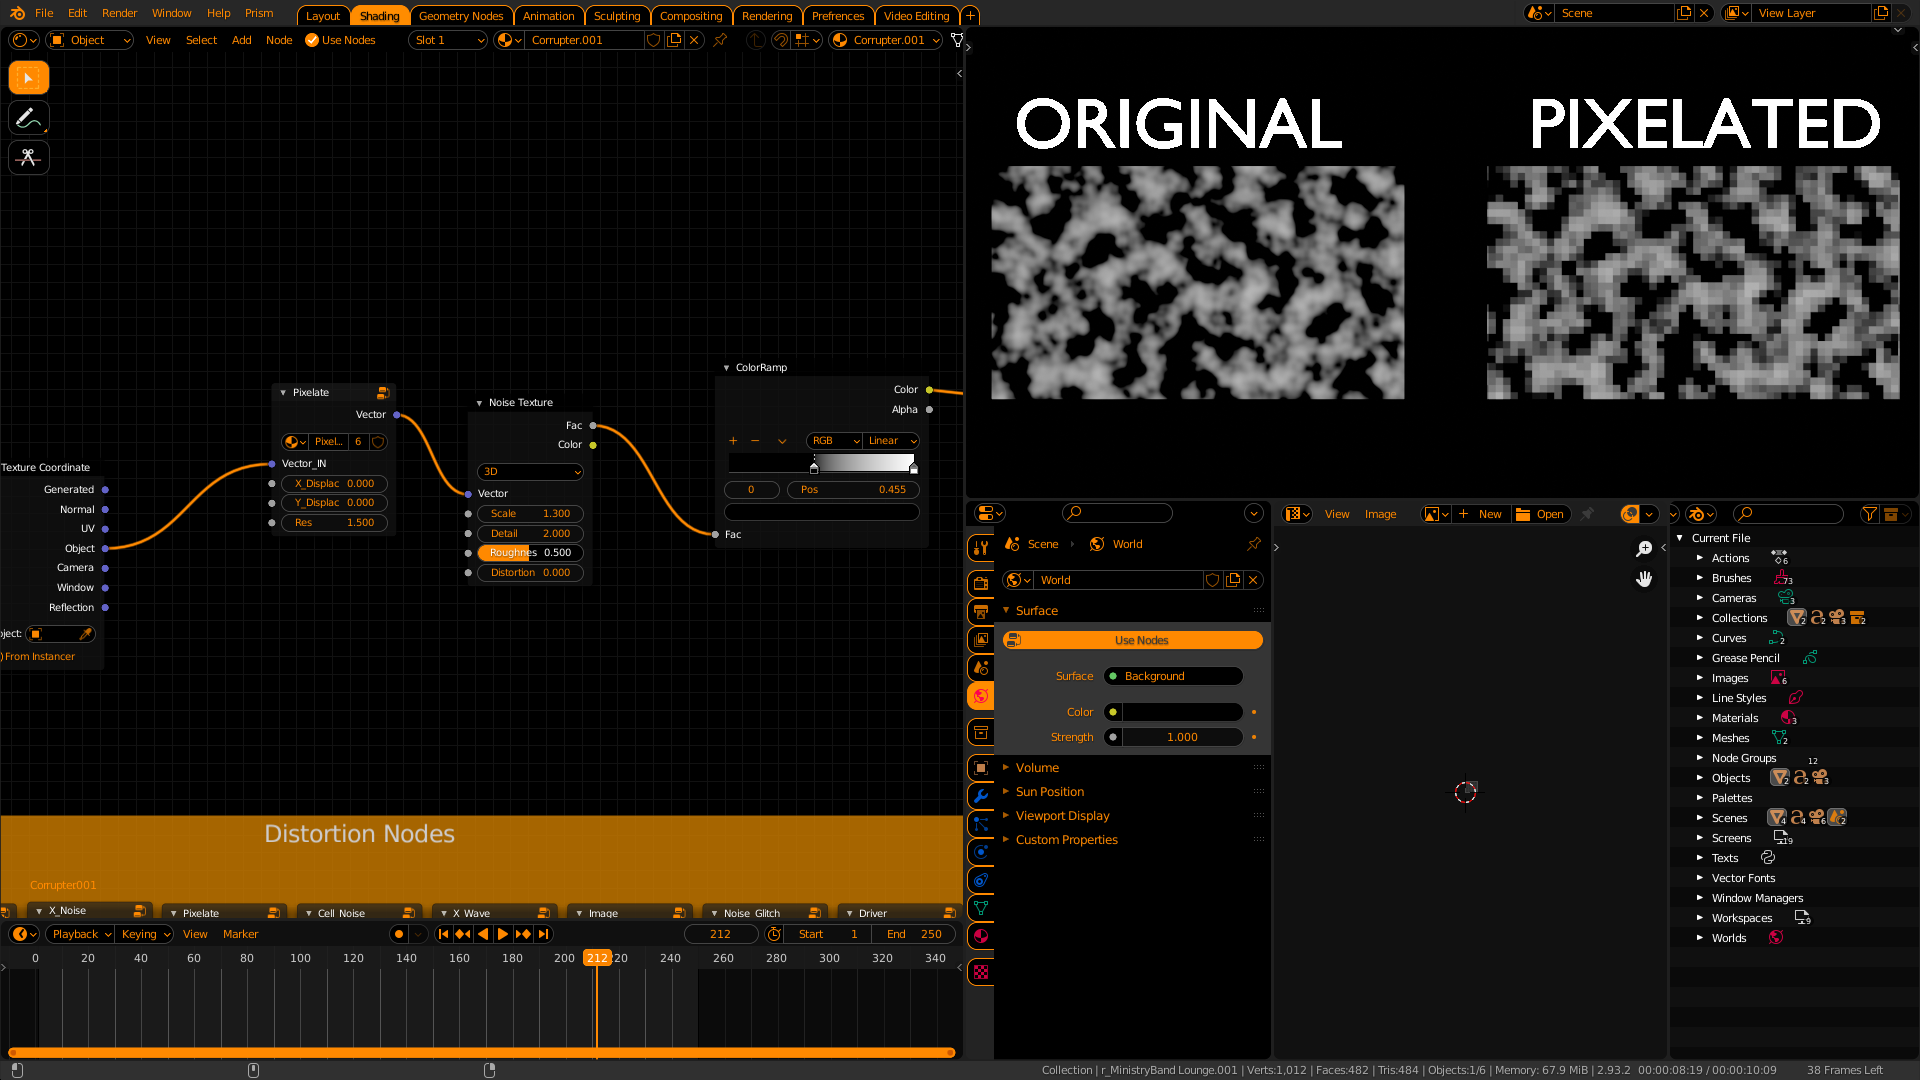Toggle the Use Nodes button in Surface panel
The height and width of the screenshot is (1080, 1920).
point(1133,640)
